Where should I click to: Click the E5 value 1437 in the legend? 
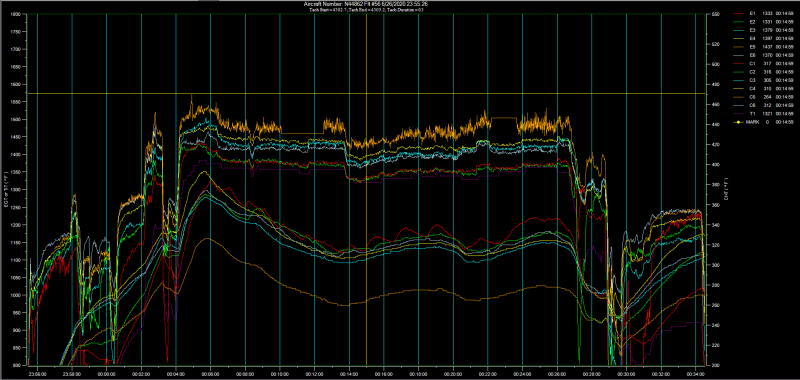[766, 47]
